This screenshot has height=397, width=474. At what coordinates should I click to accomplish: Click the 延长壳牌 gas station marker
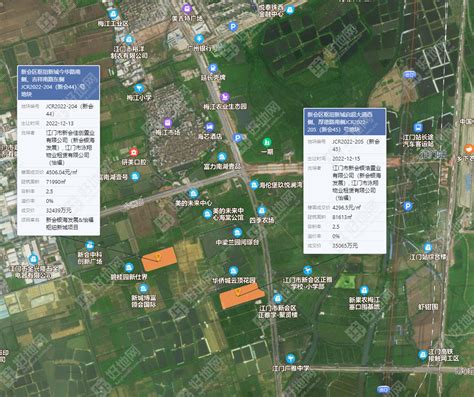coord(213,69)
